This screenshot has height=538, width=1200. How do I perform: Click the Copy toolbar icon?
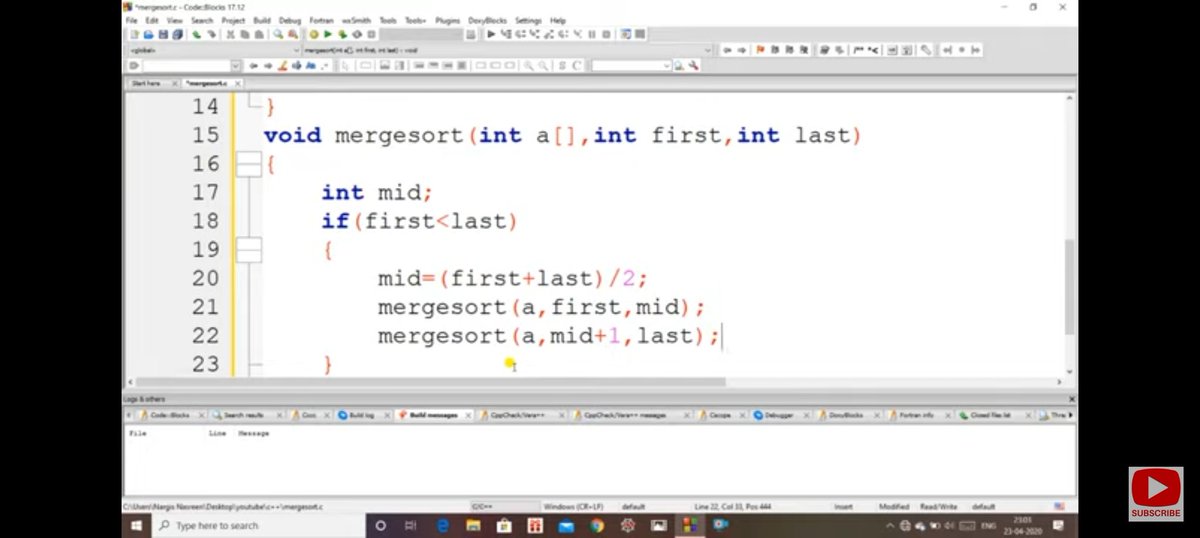246,34
